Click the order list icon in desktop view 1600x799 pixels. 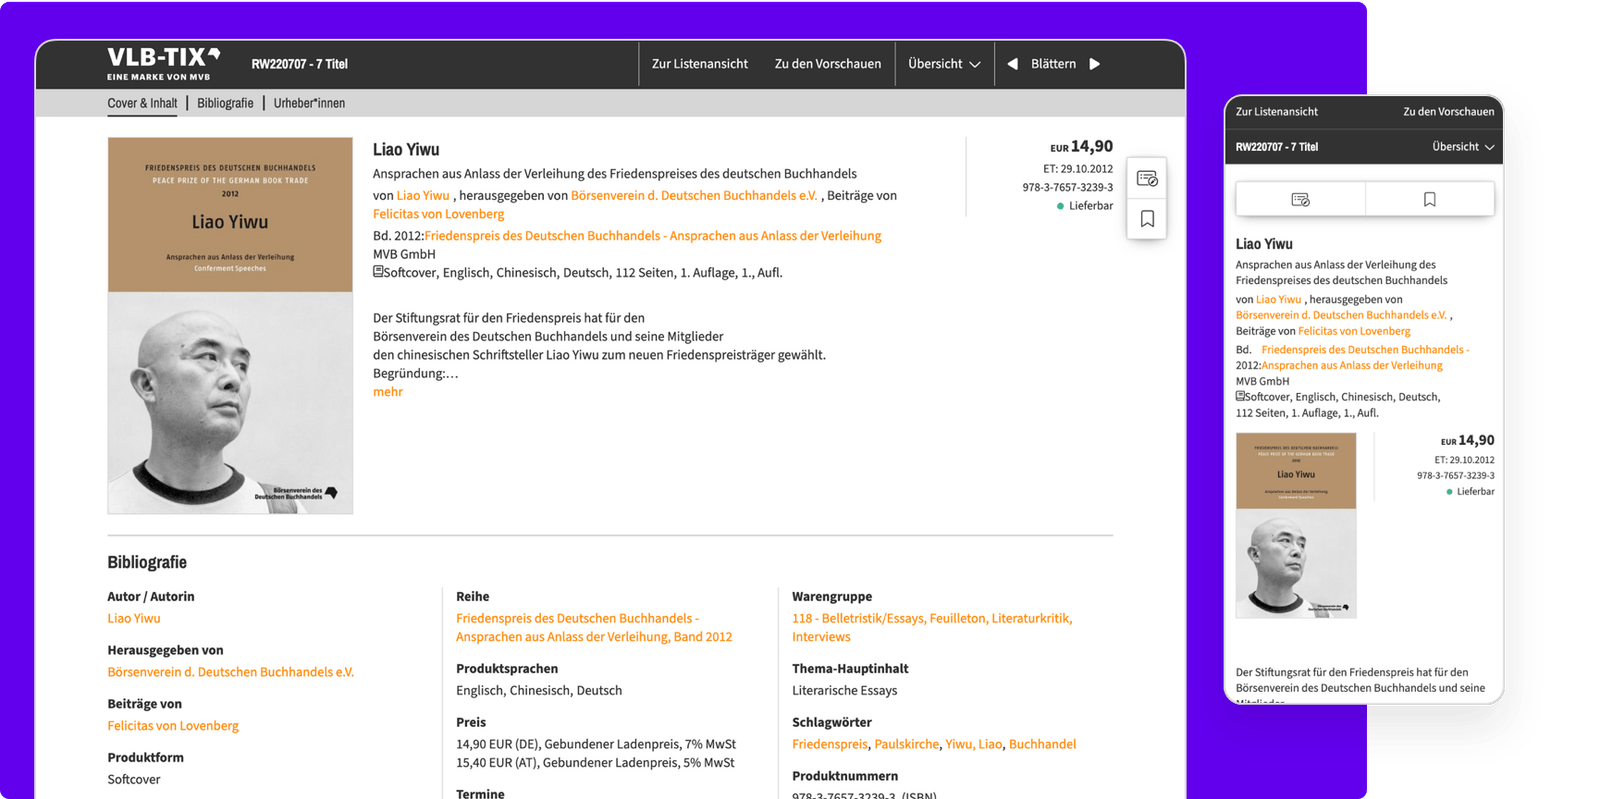(1147, 178)
